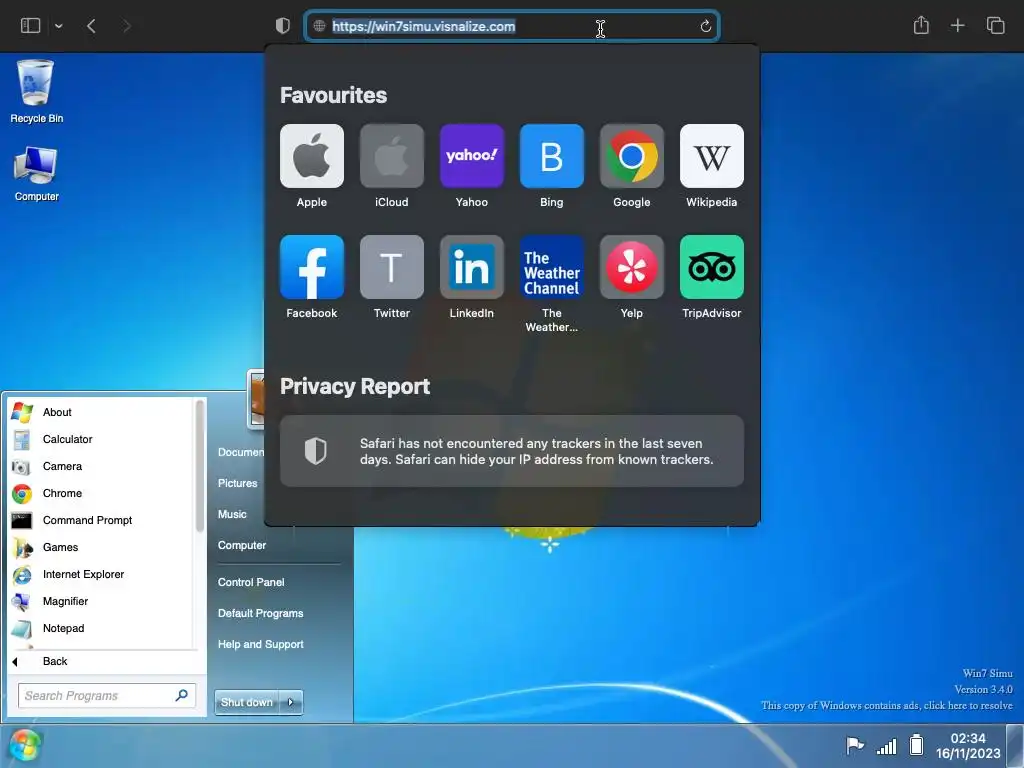
Task: Open Computer link in Start menu
Action: coord(242,545)
